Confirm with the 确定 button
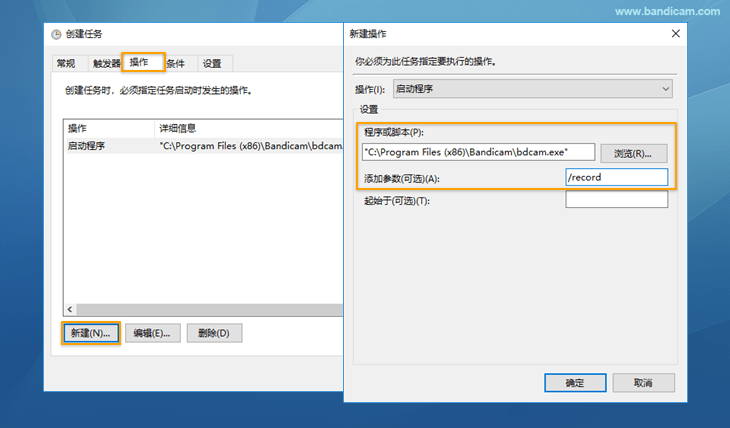Screen dimensions: 730x428 click(575, 383)
